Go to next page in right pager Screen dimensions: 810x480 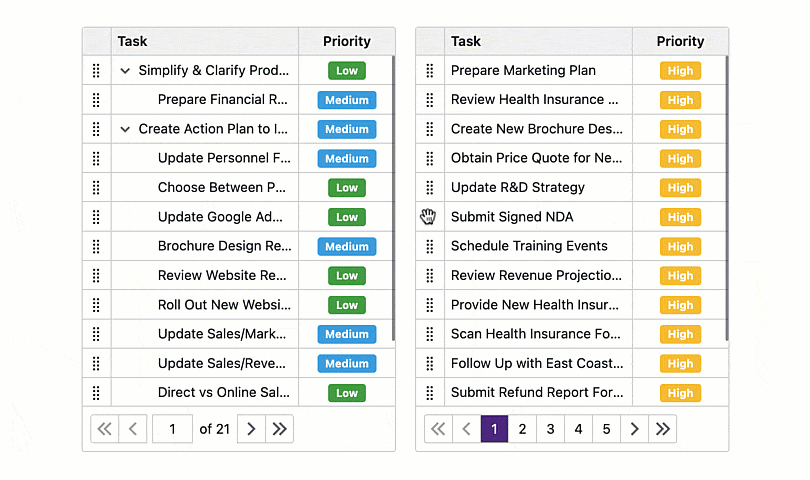[634, 429]
